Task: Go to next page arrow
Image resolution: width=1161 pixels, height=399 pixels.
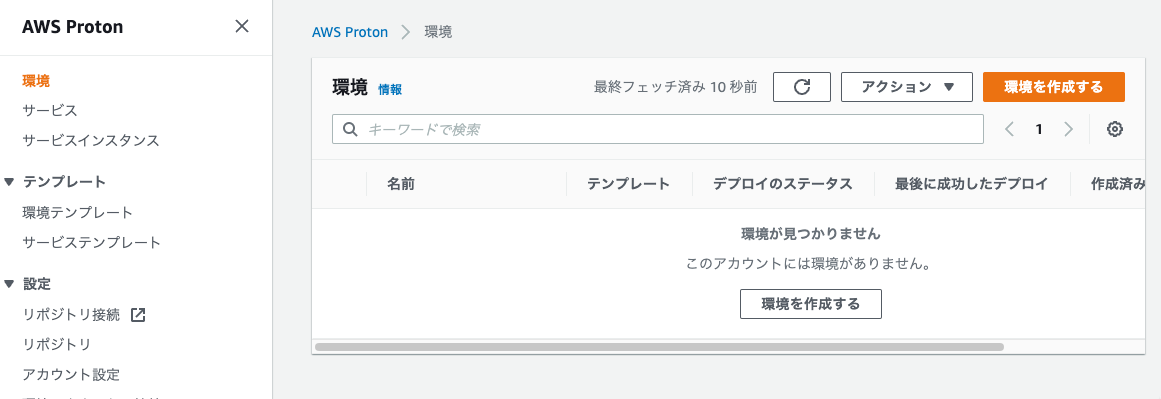Action: (x=1068, y=129)
